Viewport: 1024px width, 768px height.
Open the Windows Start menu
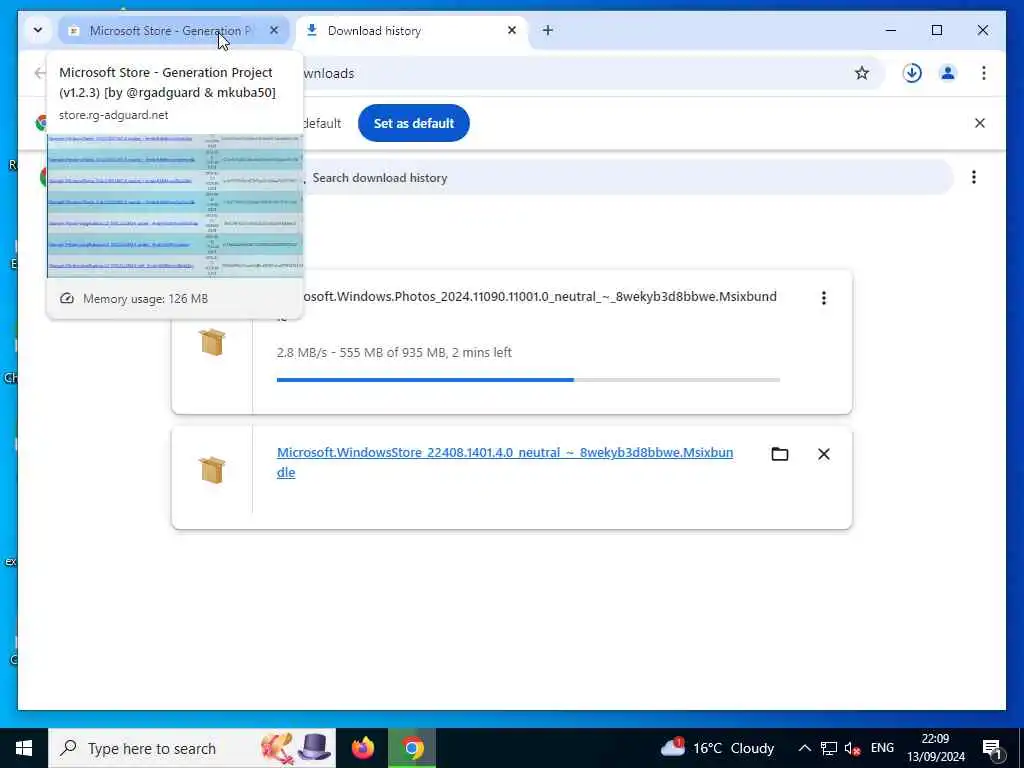click(24, 748)
